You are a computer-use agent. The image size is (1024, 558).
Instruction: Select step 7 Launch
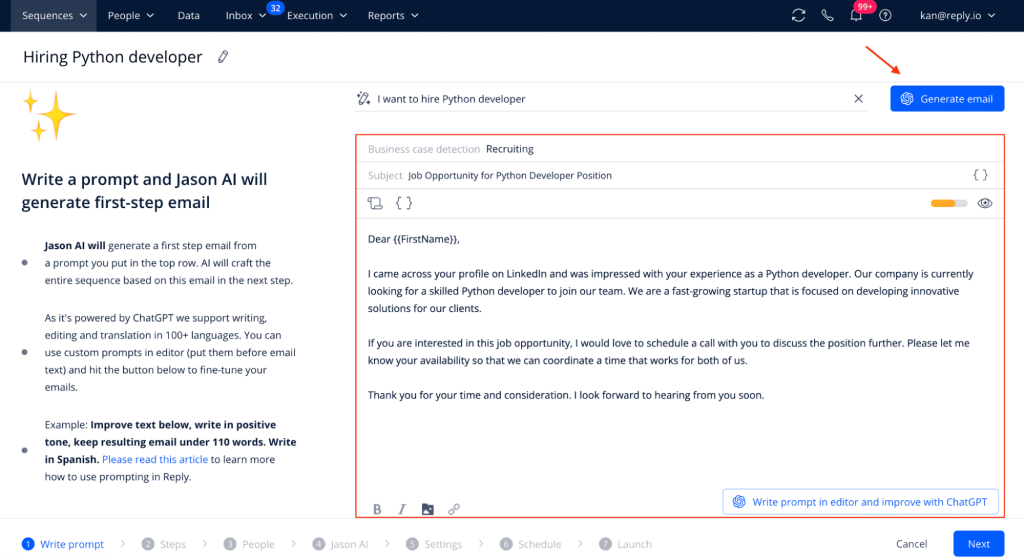(x=625, y=544)
